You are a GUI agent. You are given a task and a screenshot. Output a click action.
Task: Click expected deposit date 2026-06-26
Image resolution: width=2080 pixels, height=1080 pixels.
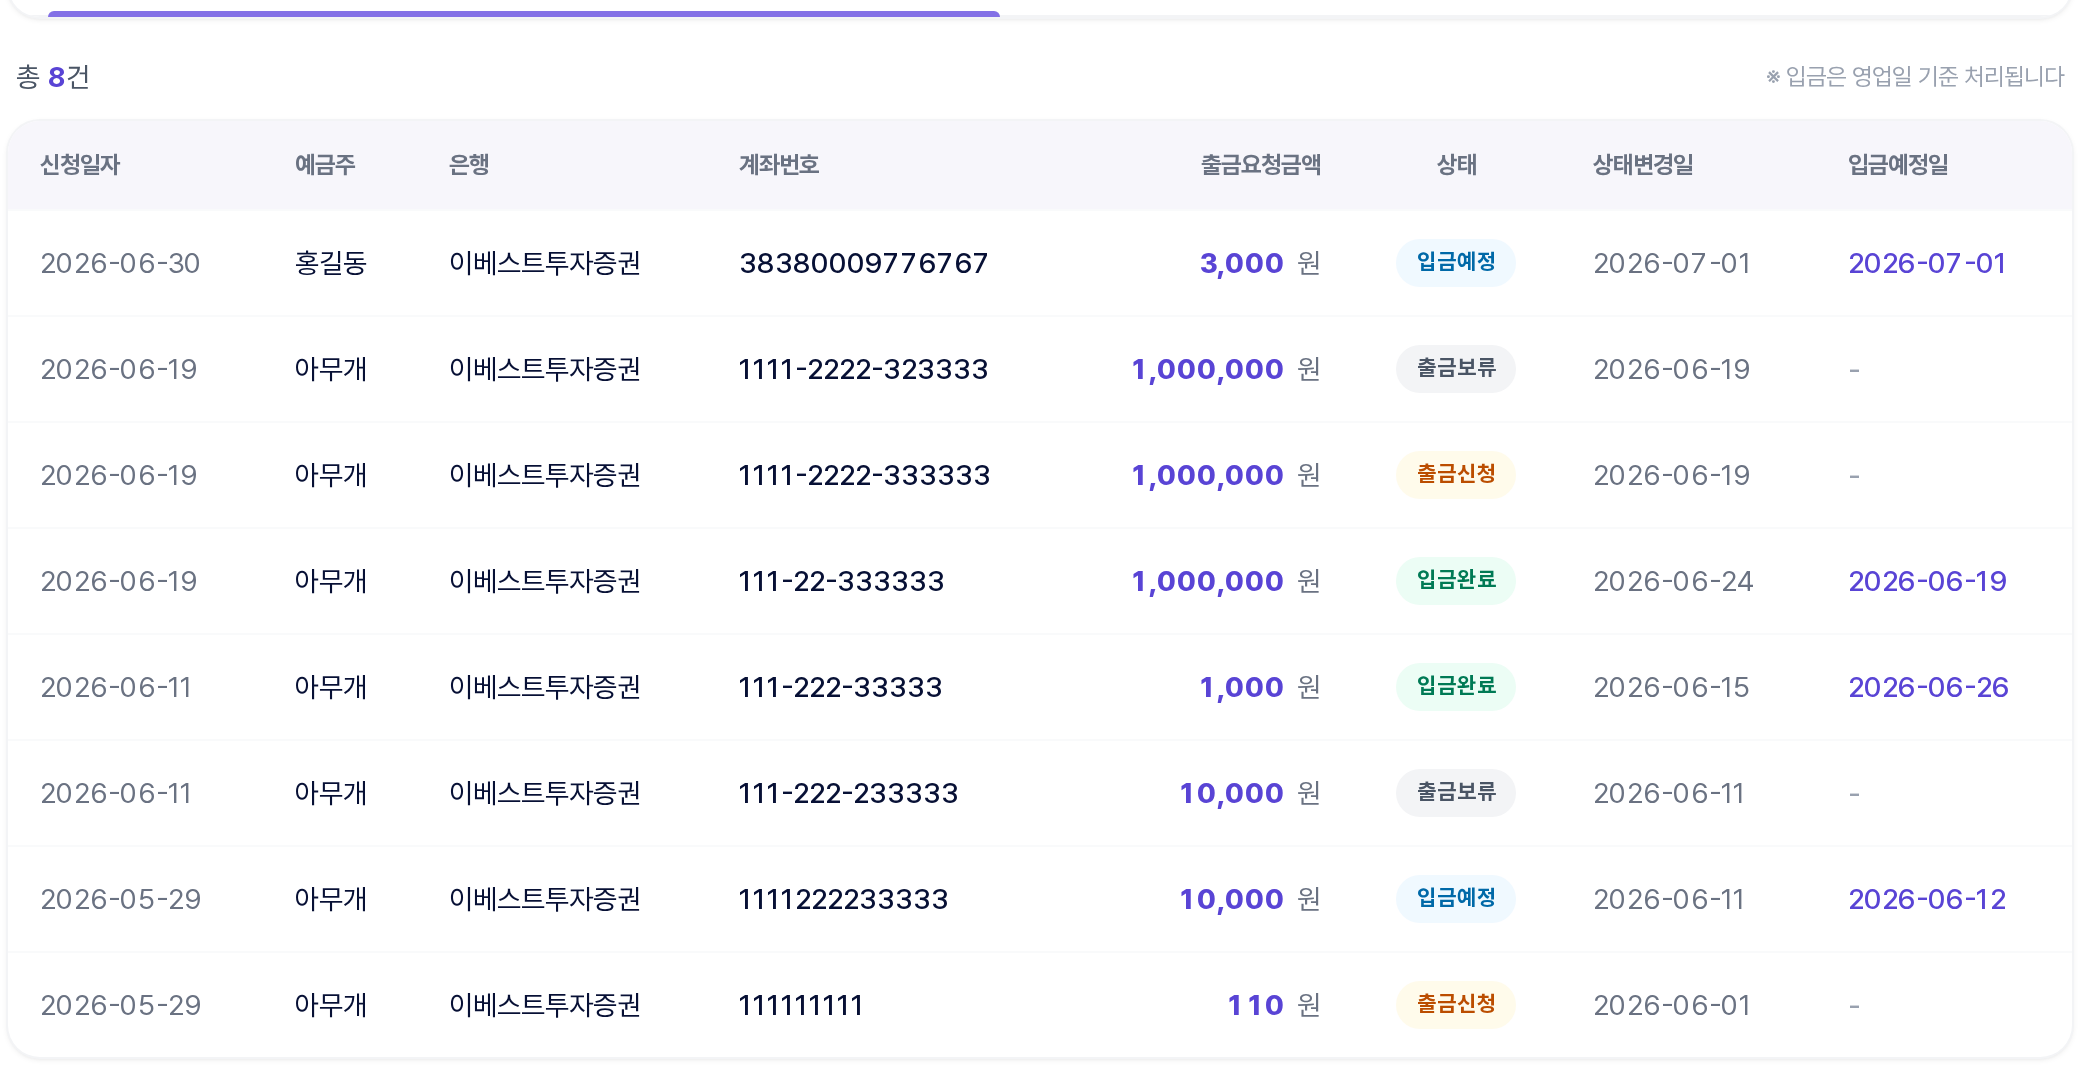1928,687
